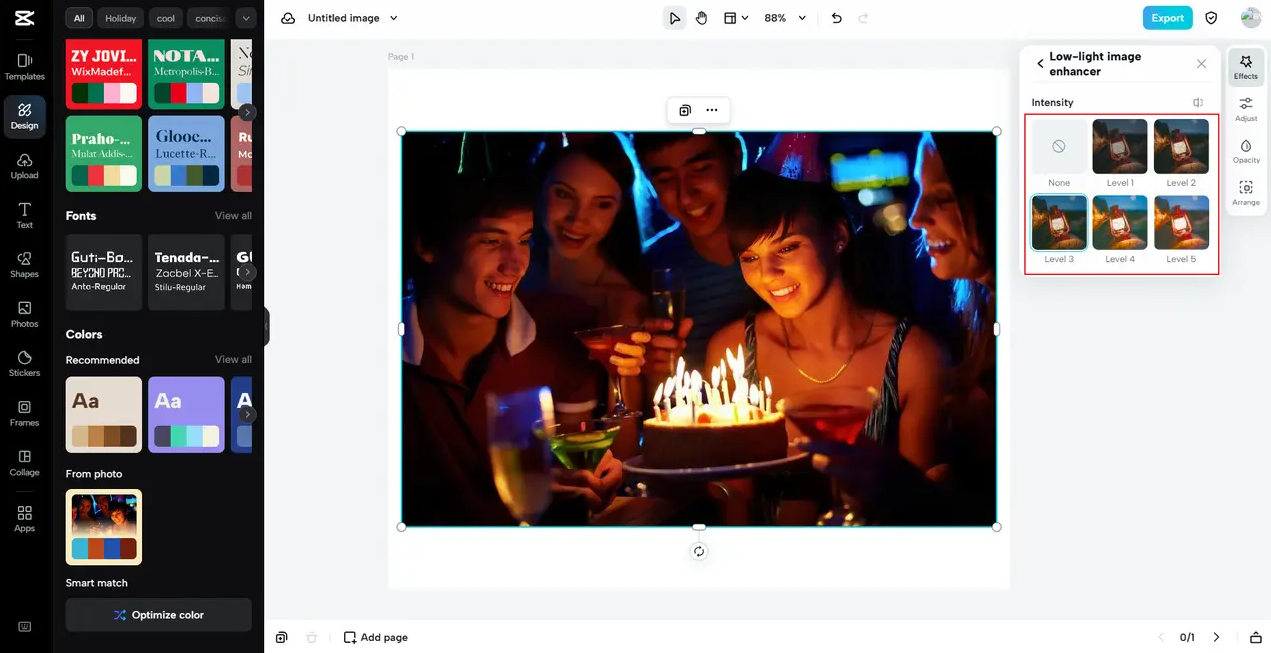Click Optimize color button
The image size is (1271, 653).
coord(159,615)
